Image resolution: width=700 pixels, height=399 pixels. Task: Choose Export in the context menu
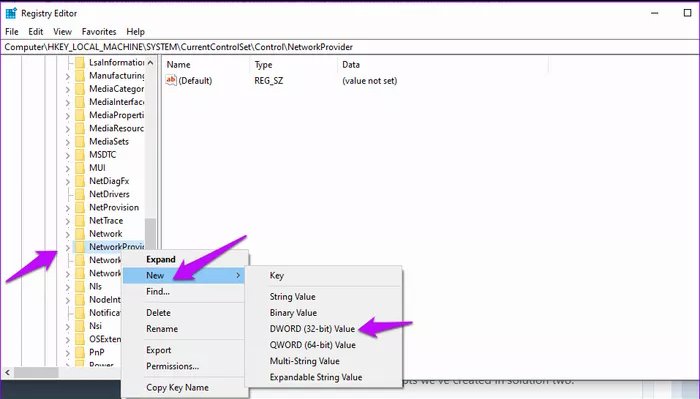point(184,350)
